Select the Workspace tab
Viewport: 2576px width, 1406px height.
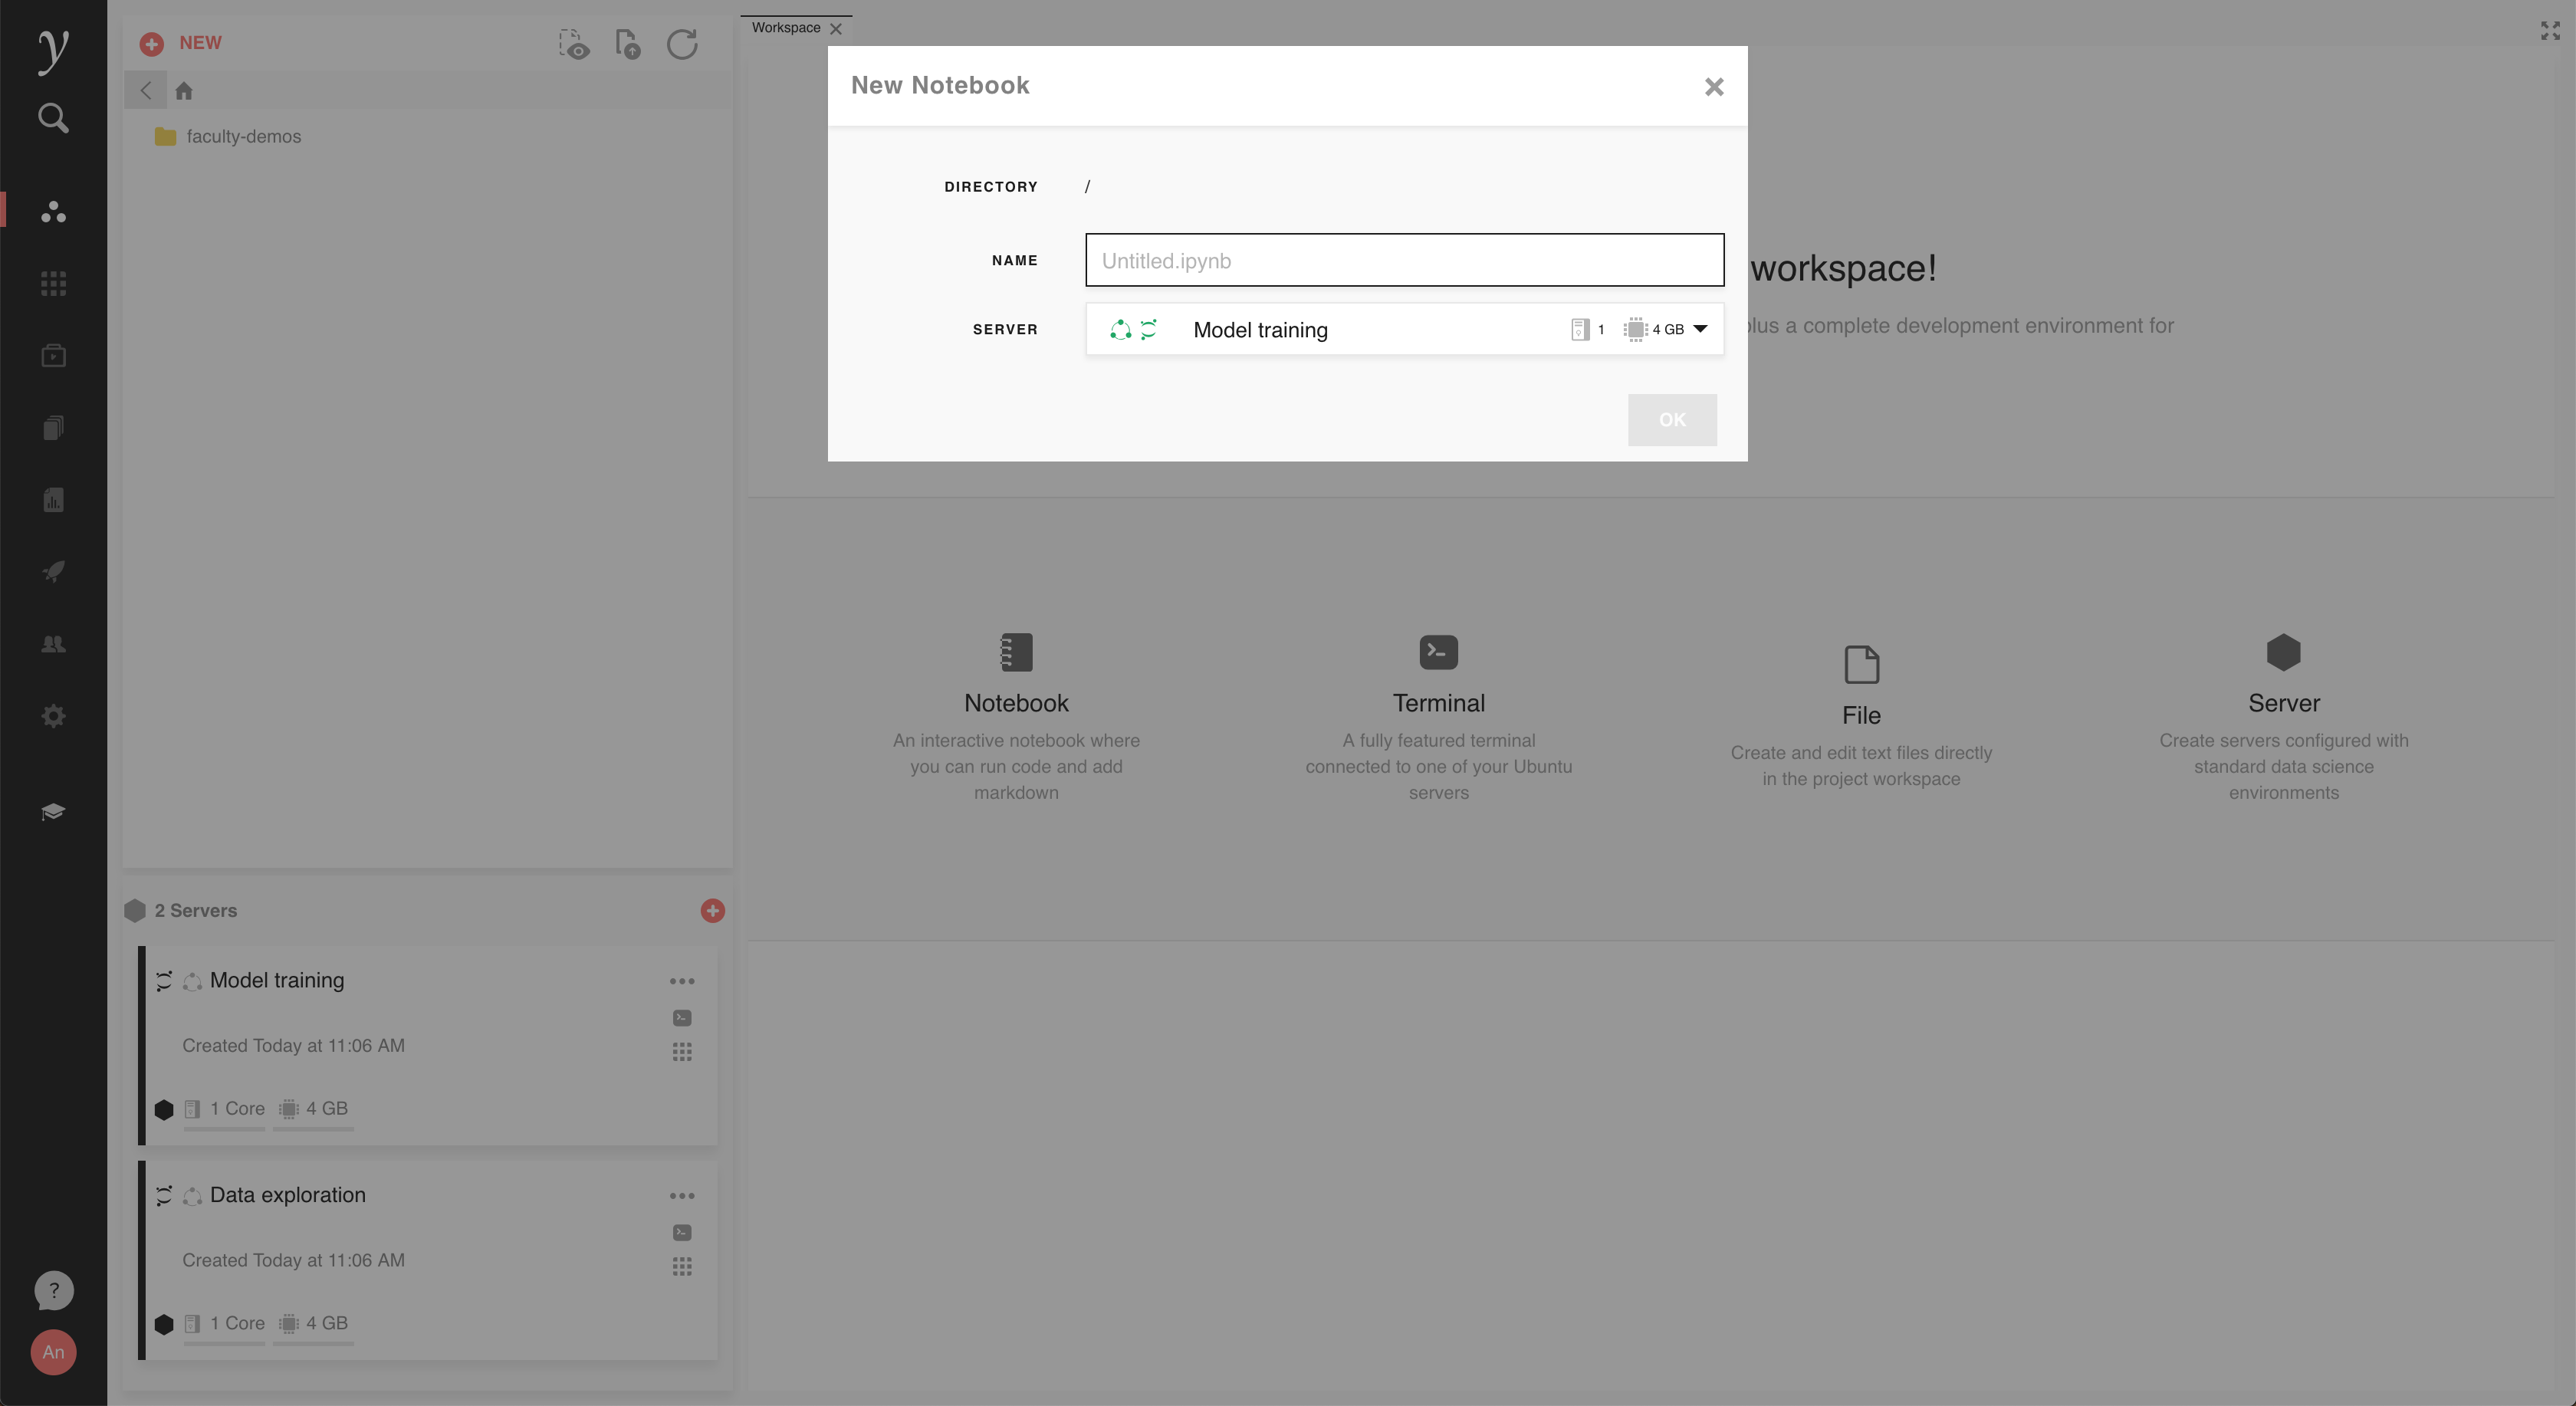tap(786, 28)
